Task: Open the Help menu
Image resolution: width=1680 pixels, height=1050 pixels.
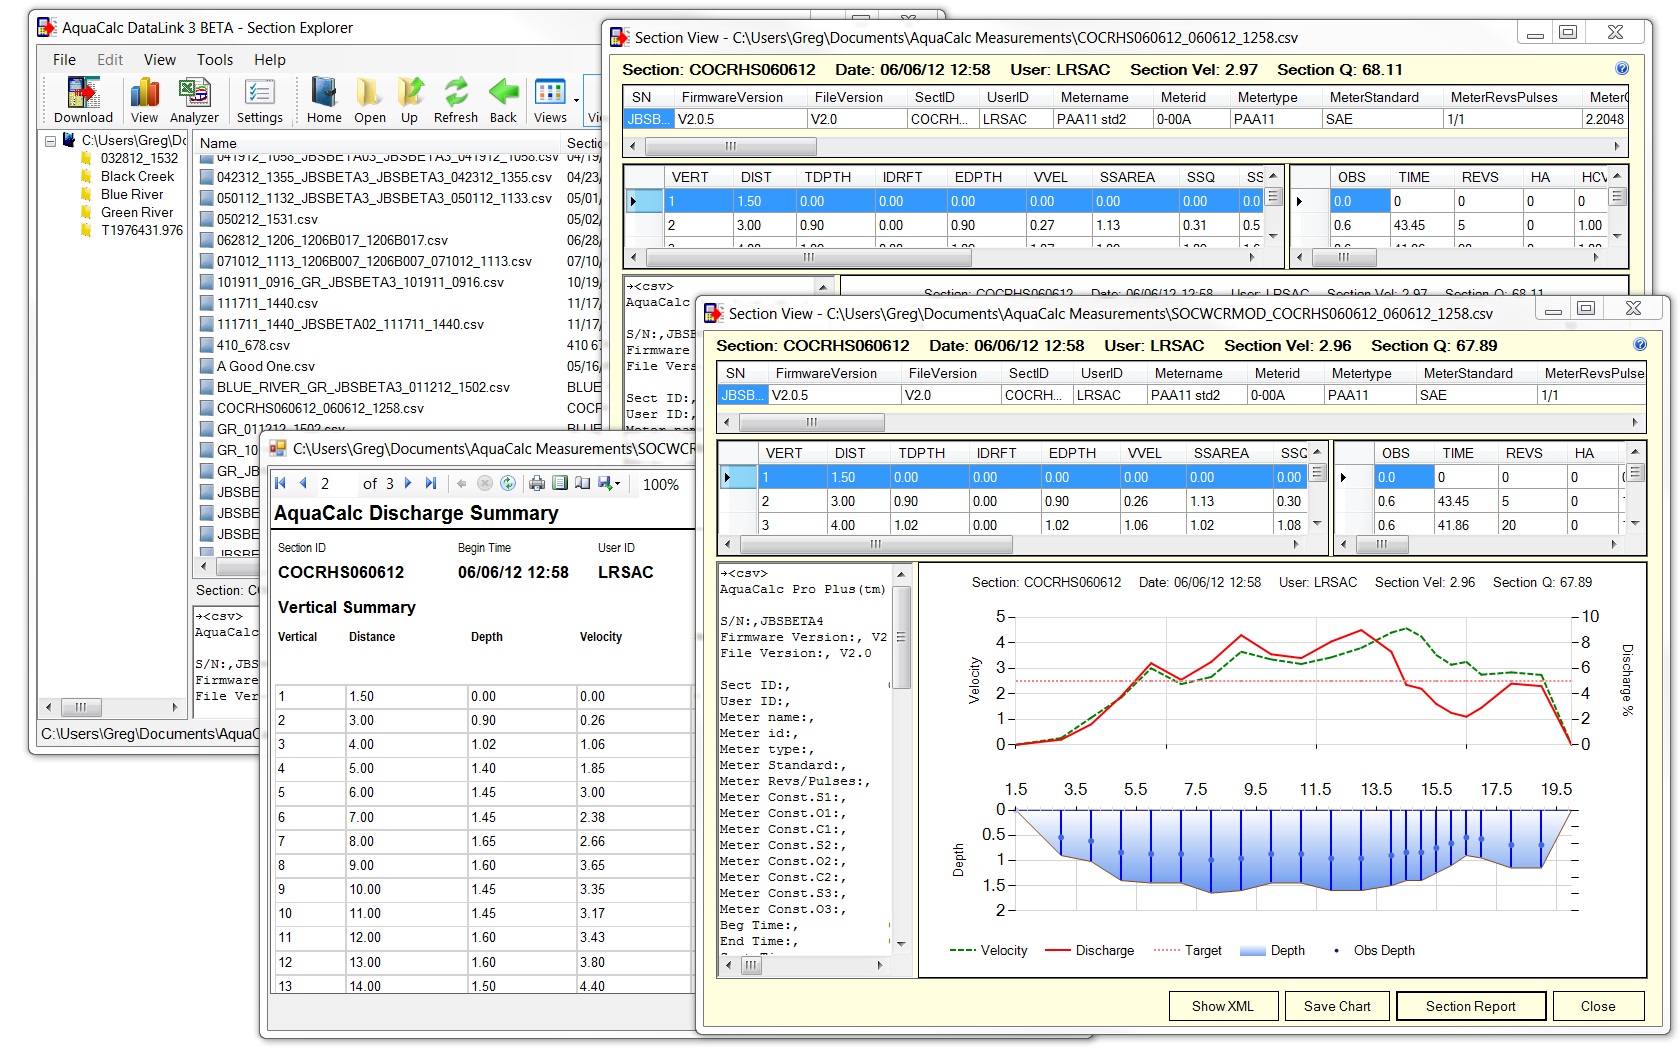Action: (270, 60)
